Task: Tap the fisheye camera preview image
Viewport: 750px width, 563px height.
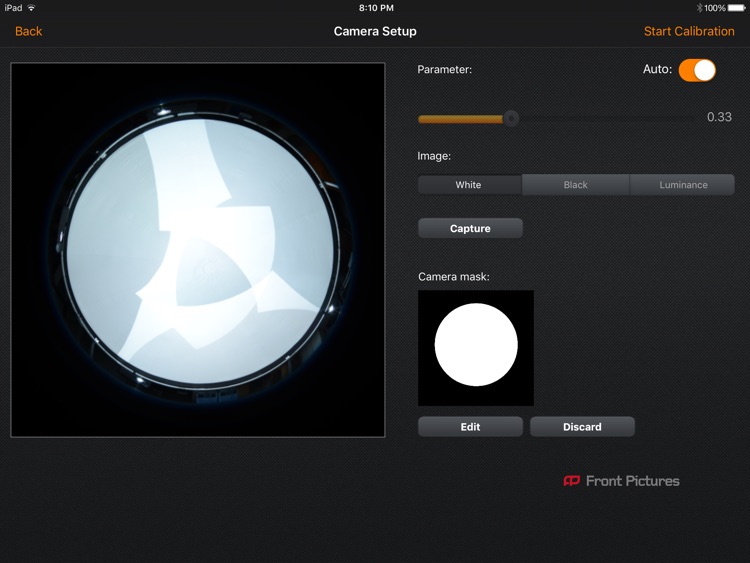Action: point(198,250)
